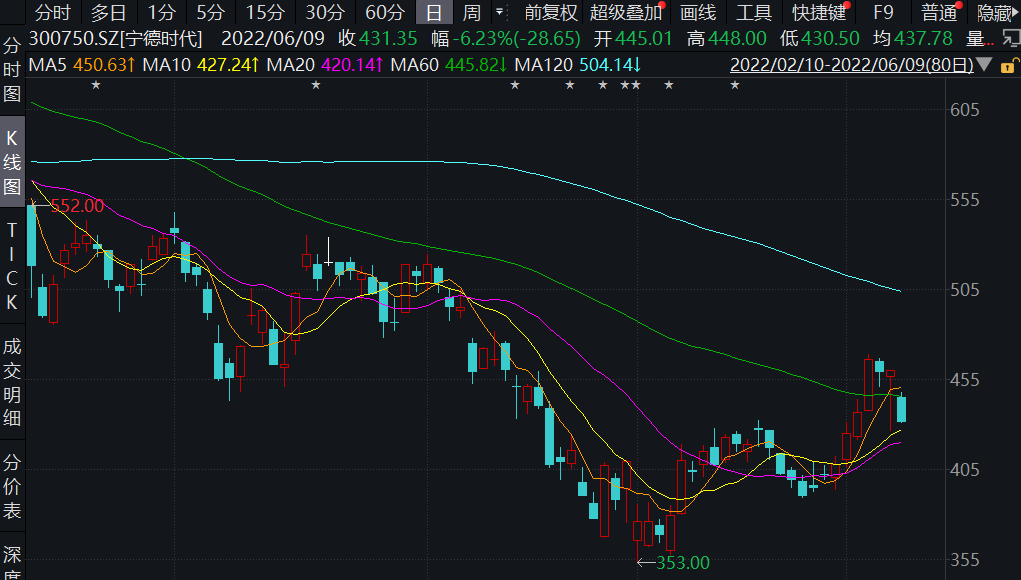The width and height of the screenshot is (1021, 580).
Task: Switch to the 60分 period
Action: (x=385, y=13)
